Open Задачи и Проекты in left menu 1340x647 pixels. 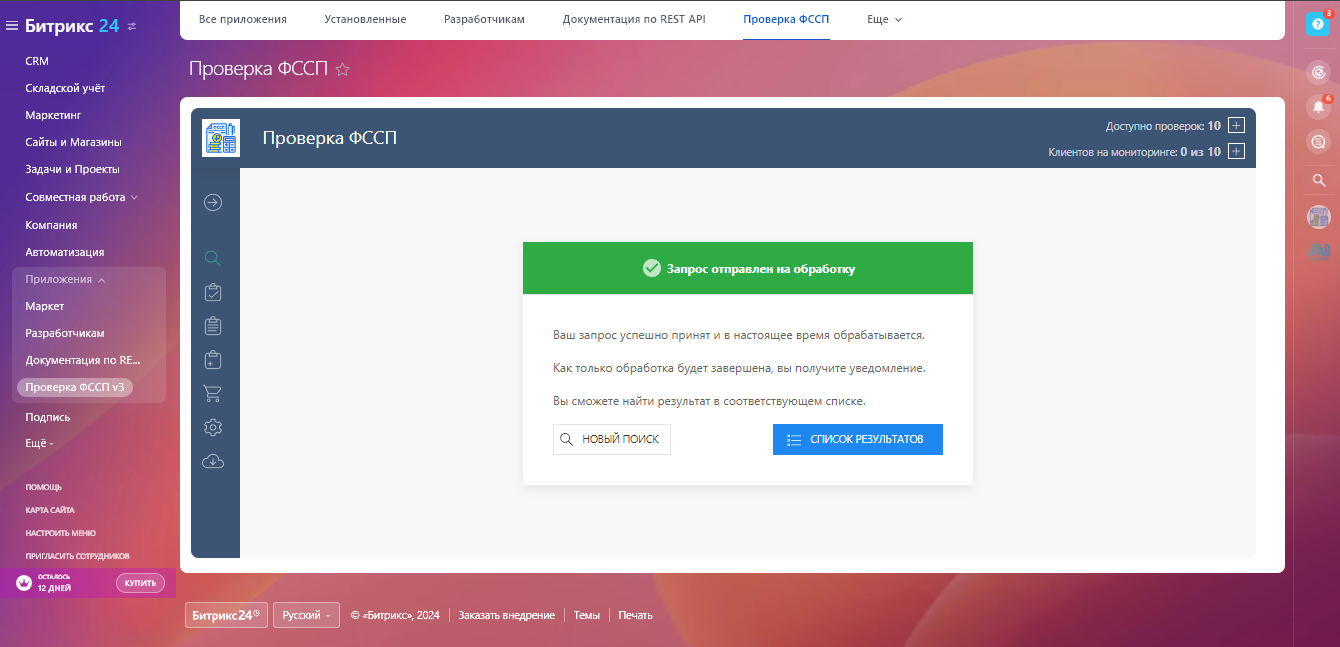point(72,169)
